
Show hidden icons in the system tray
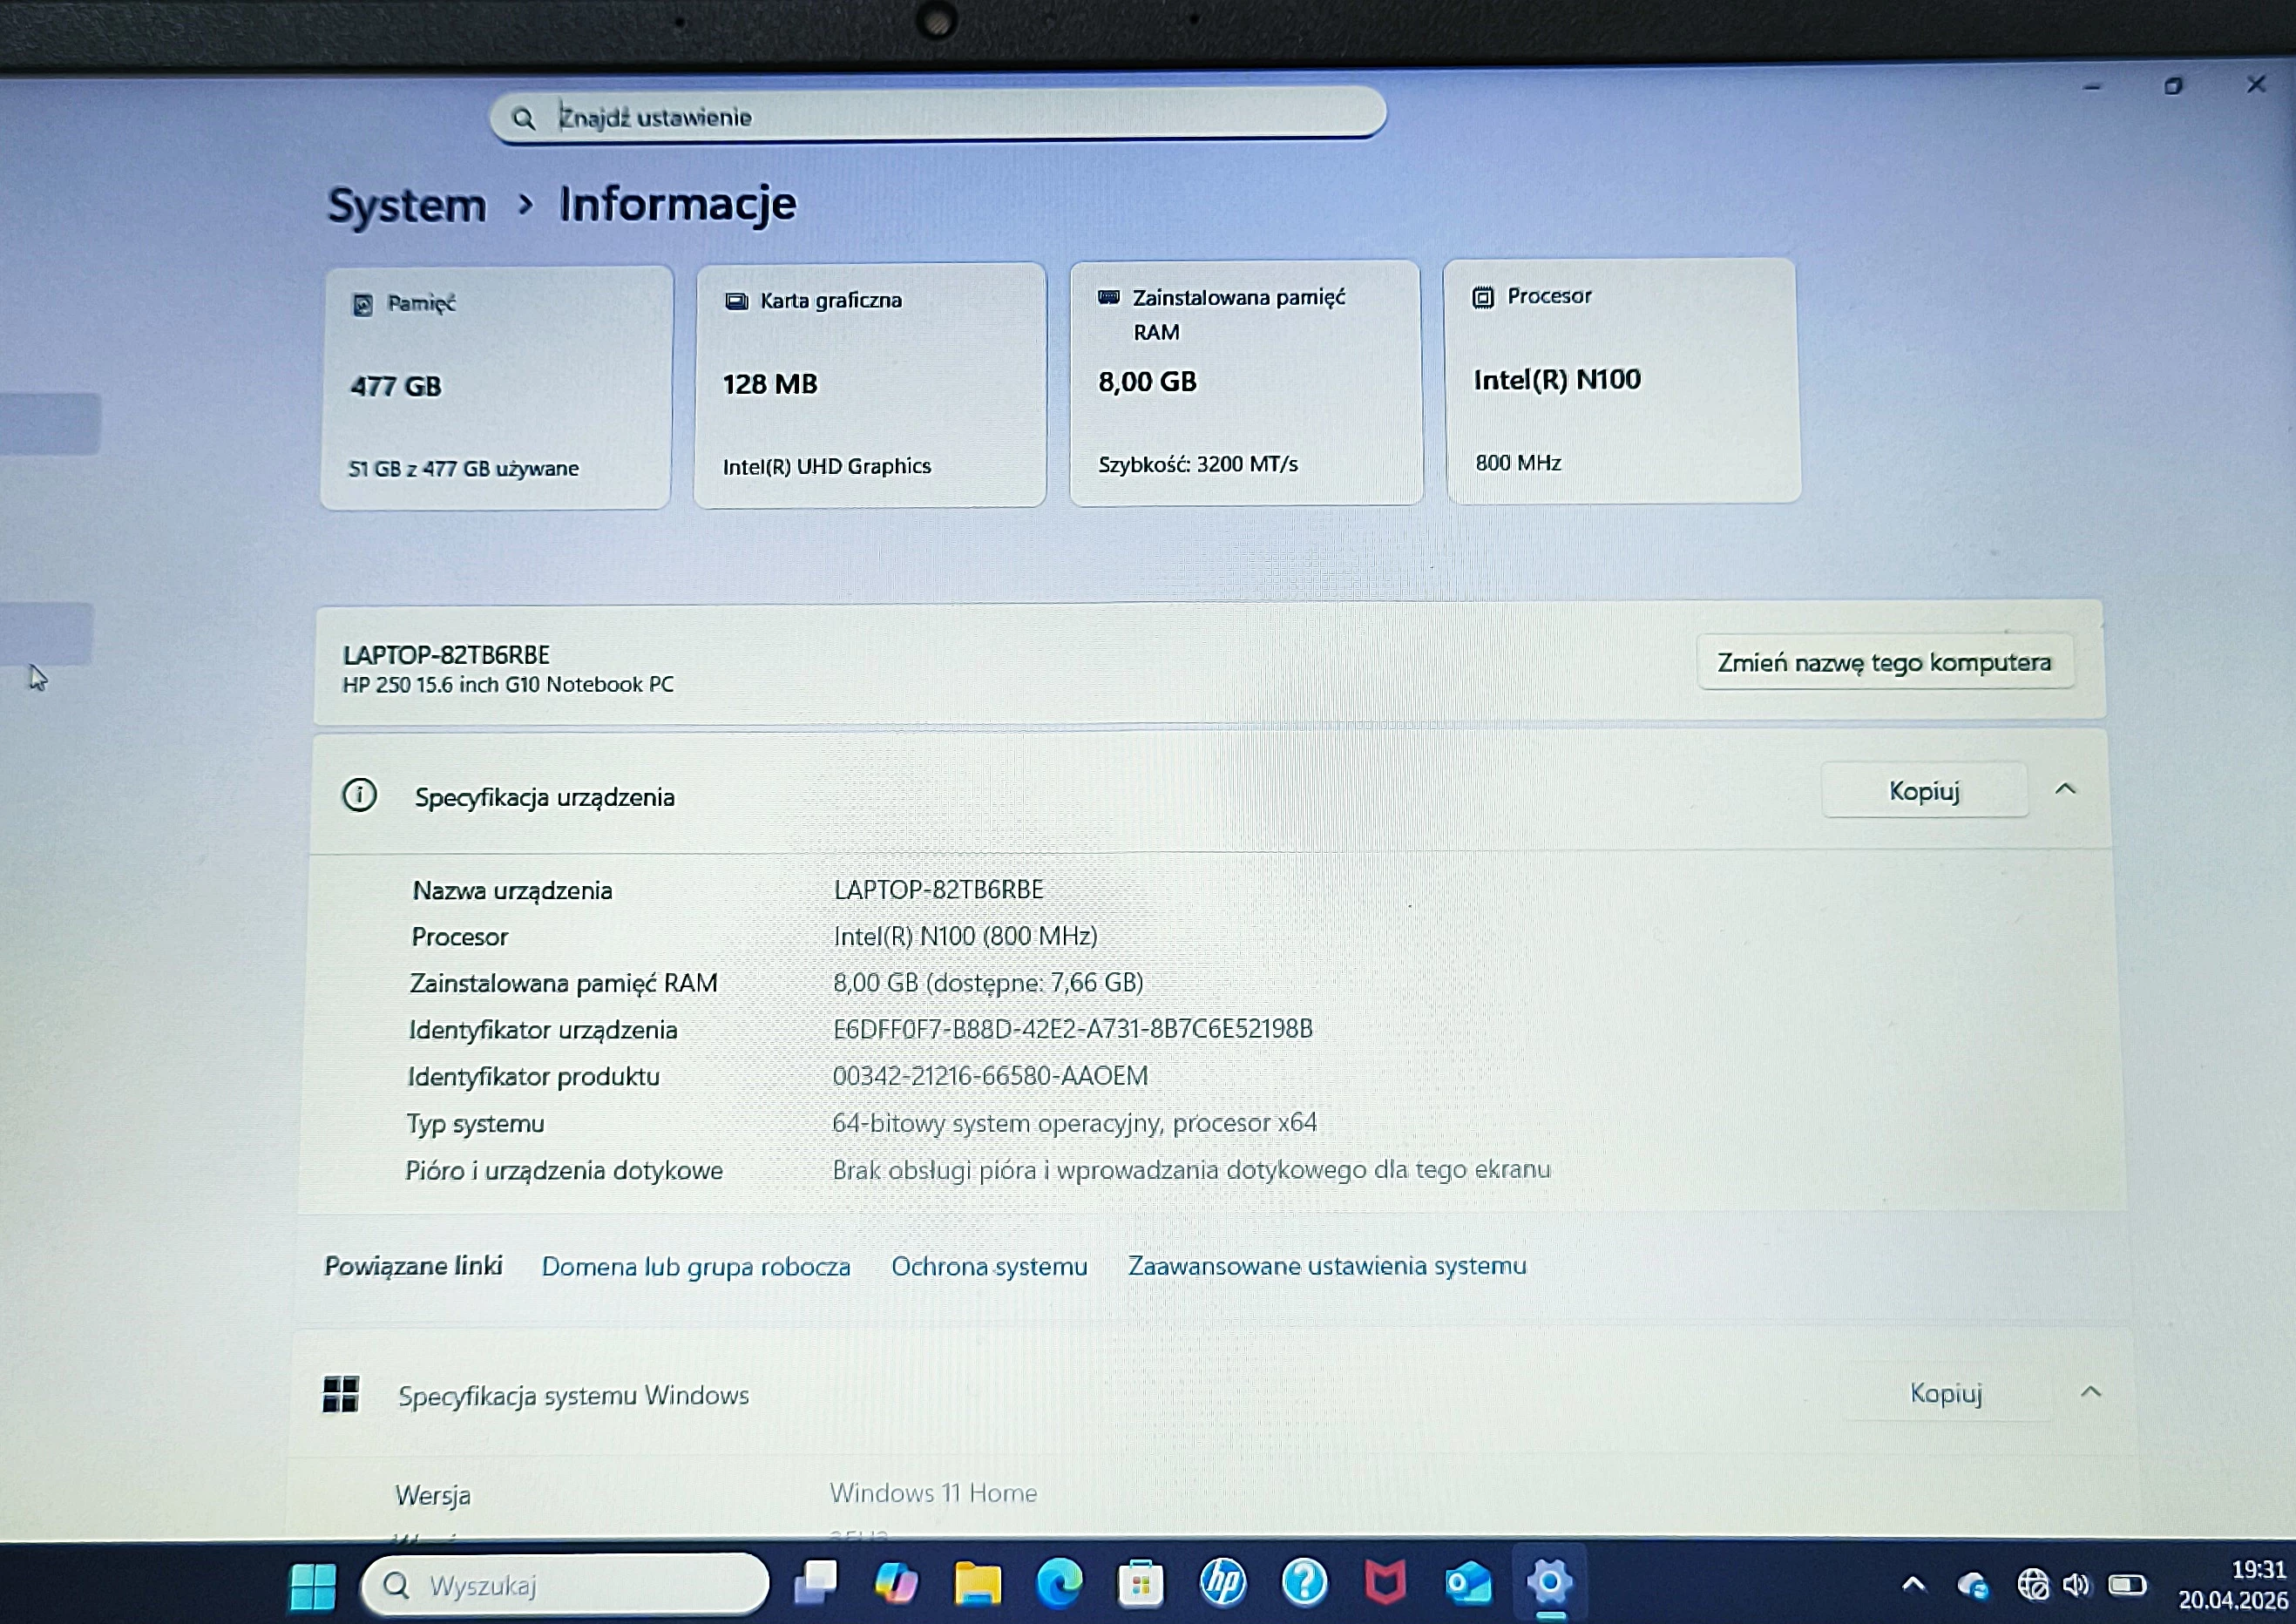[x=1915, y=1583]
